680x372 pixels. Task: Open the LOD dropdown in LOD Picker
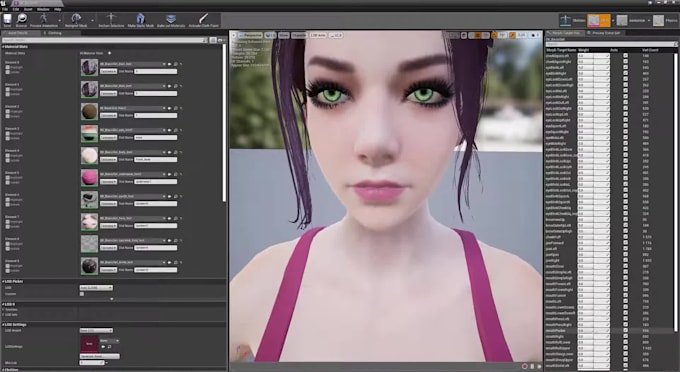(96, 287)
